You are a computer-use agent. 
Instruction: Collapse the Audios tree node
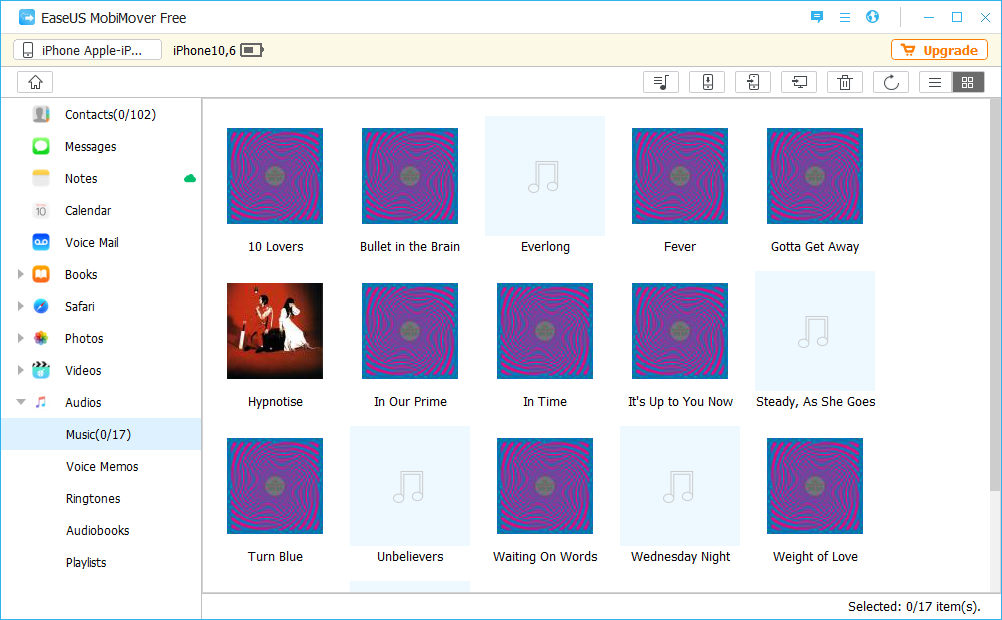click(x=21, y=402)
